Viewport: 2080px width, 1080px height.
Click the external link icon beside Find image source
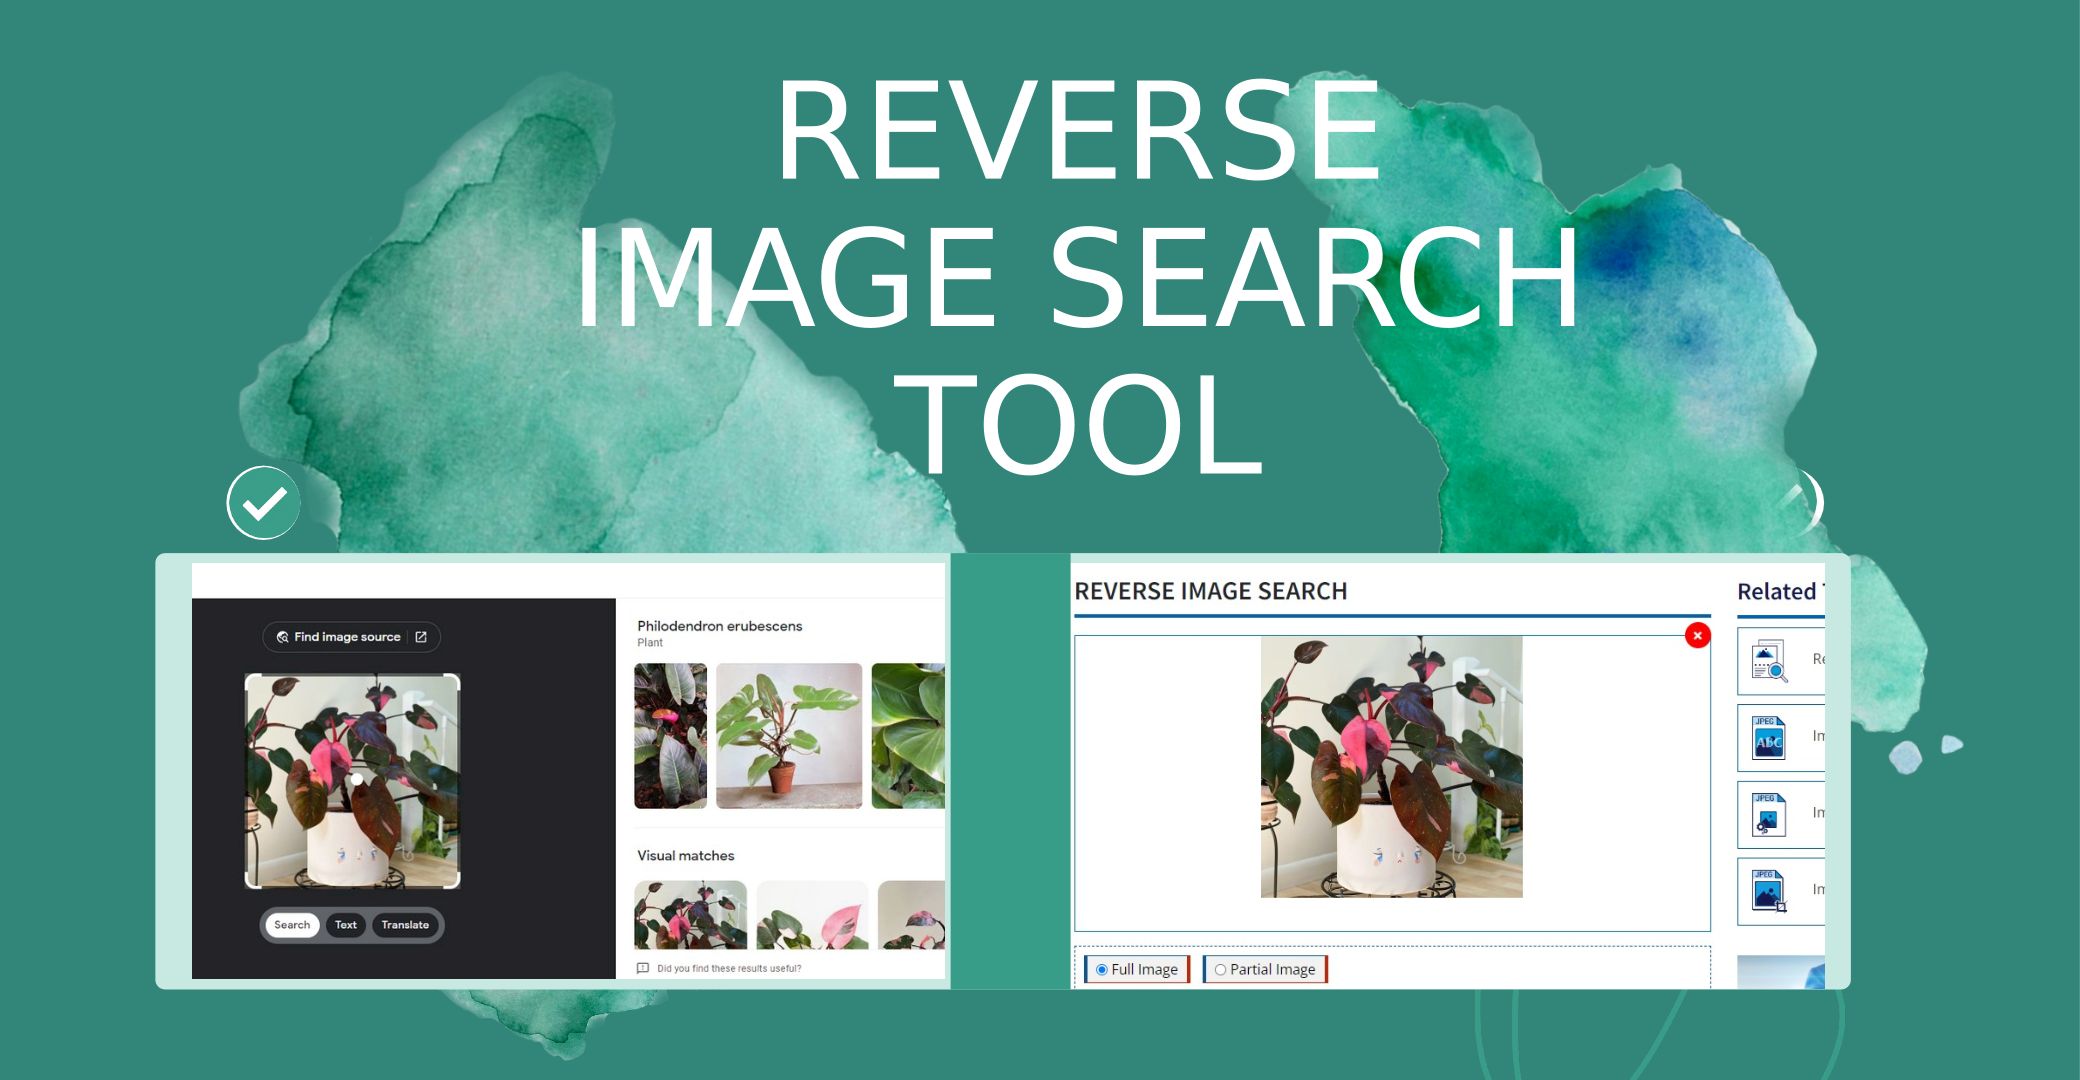(x=421, y=637)
